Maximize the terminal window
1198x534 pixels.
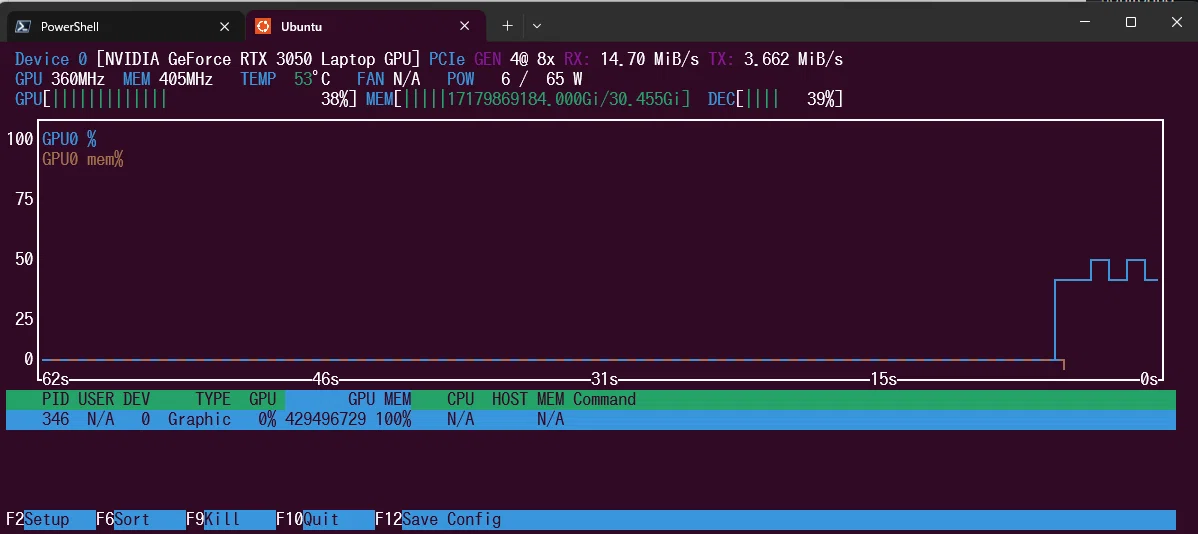tap(1131, 22)
